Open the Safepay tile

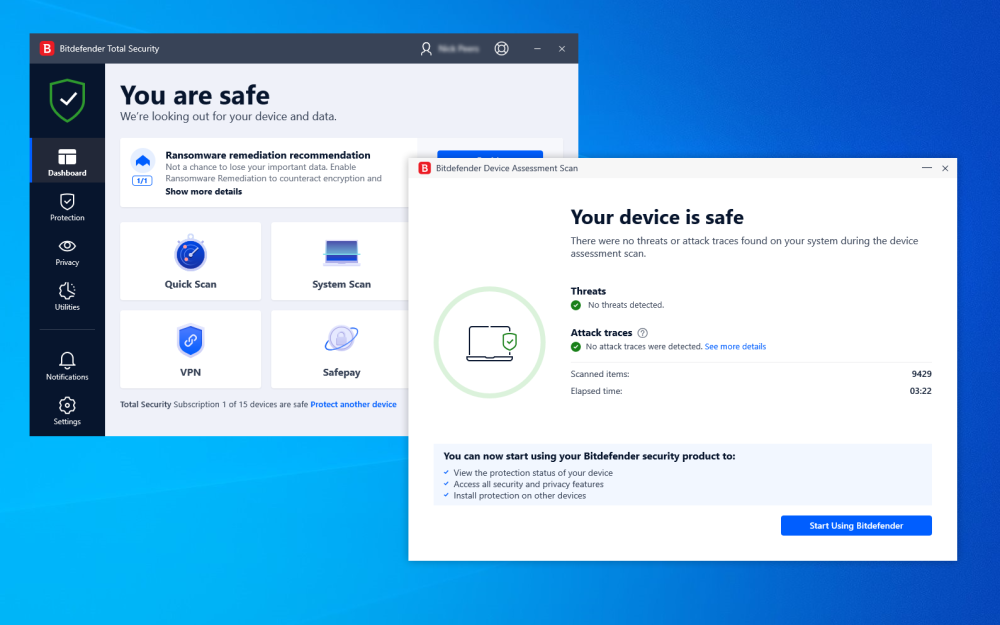[x=341, y=349]
